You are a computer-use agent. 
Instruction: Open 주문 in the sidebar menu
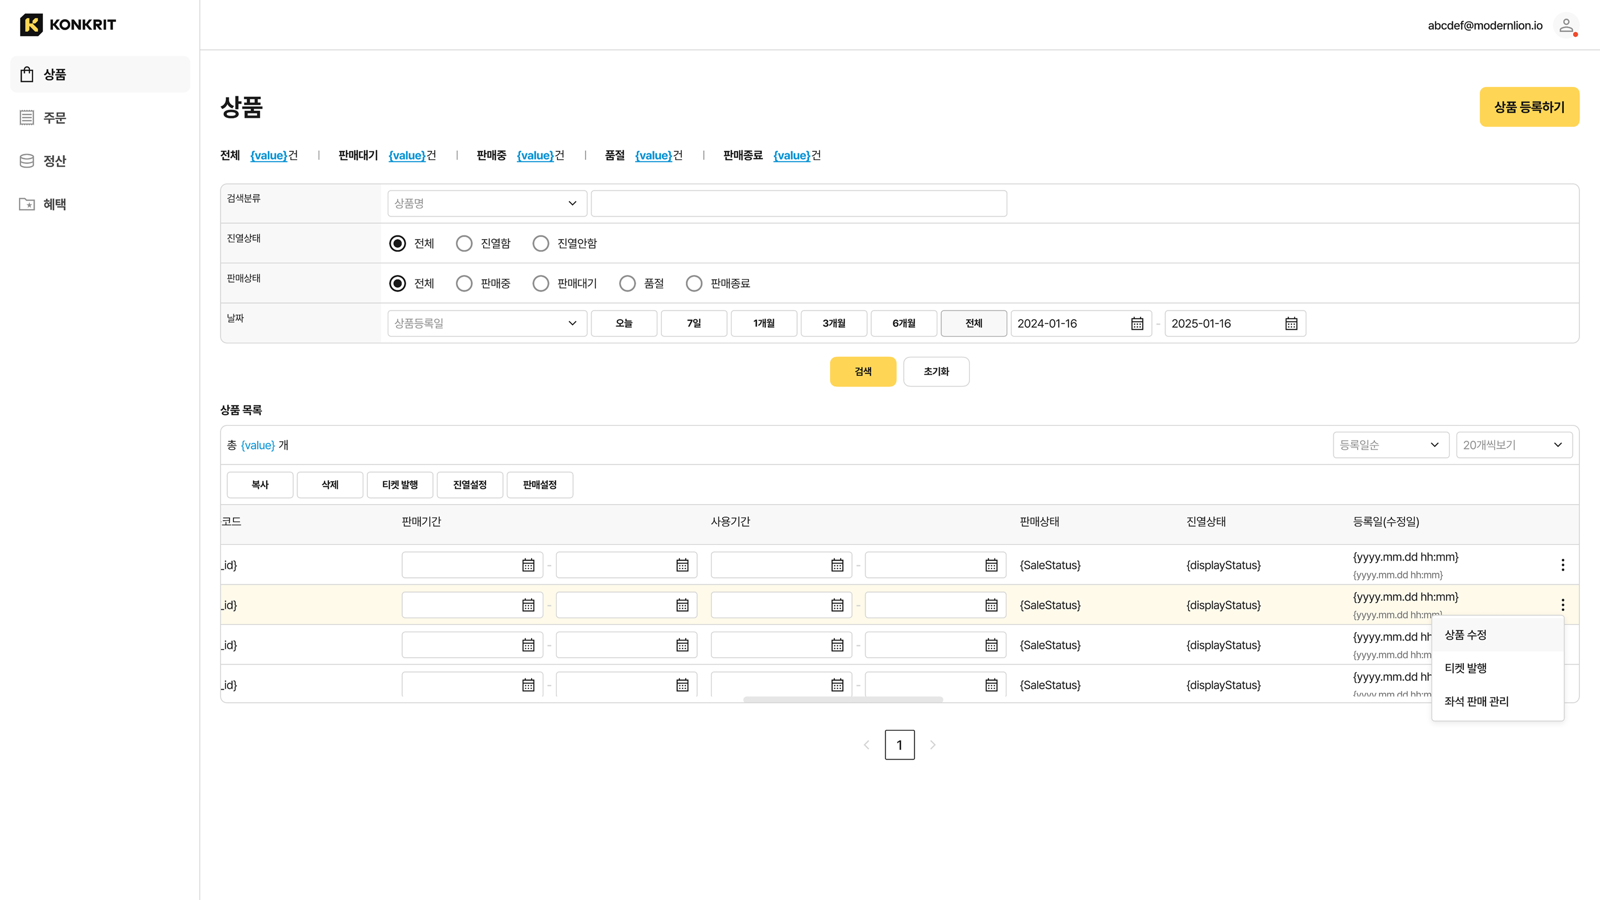(x=100, y=118)
